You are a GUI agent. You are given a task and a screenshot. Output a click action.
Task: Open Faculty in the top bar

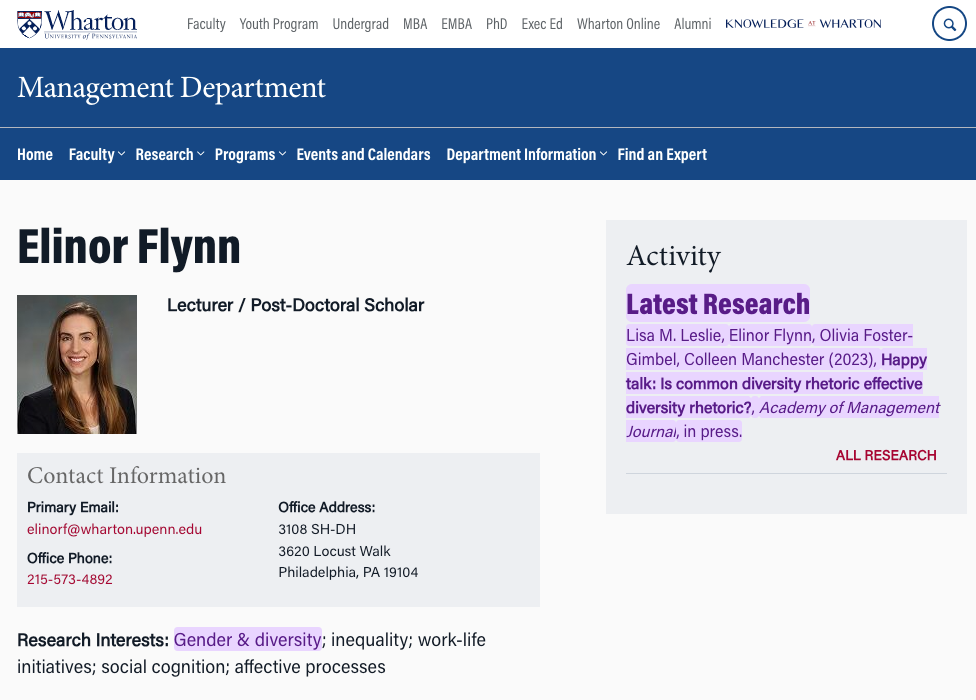pos(206,24)
